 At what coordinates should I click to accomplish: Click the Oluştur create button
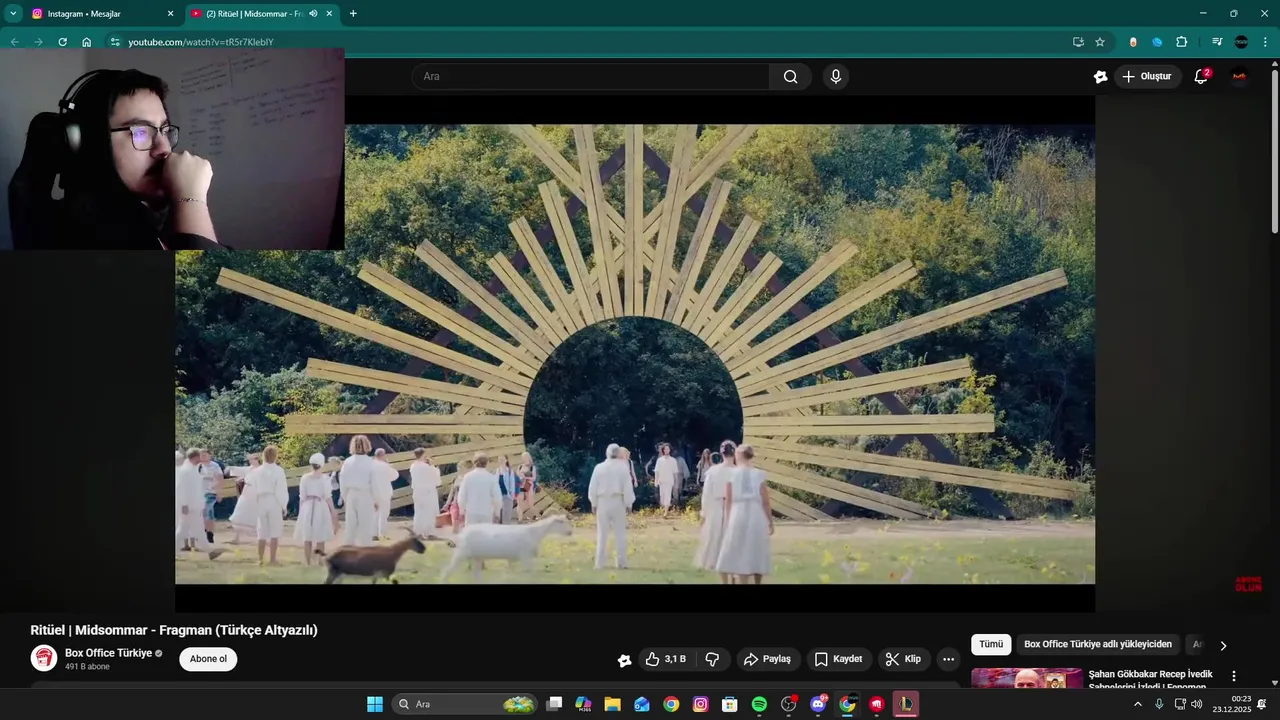click(x=1147, y=77)
